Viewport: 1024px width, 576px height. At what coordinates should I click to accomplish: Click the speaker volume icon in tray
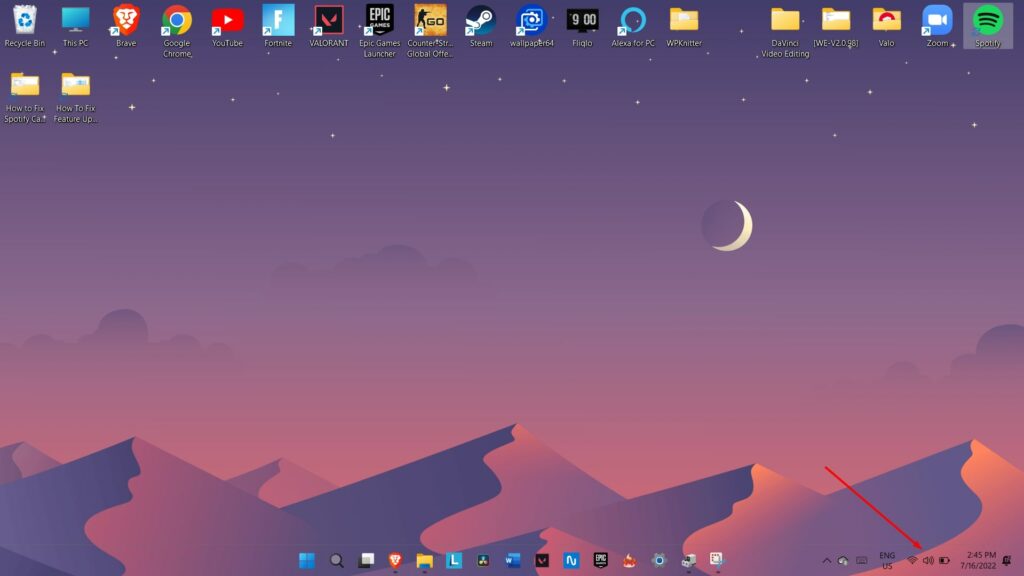click(x=928, y=560)
